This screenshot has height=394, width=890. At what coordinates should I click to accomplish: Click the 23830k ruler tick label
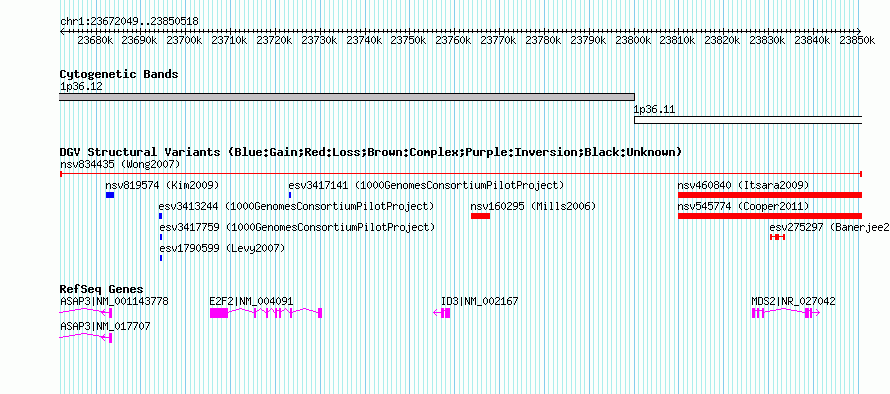coord(767,40)
